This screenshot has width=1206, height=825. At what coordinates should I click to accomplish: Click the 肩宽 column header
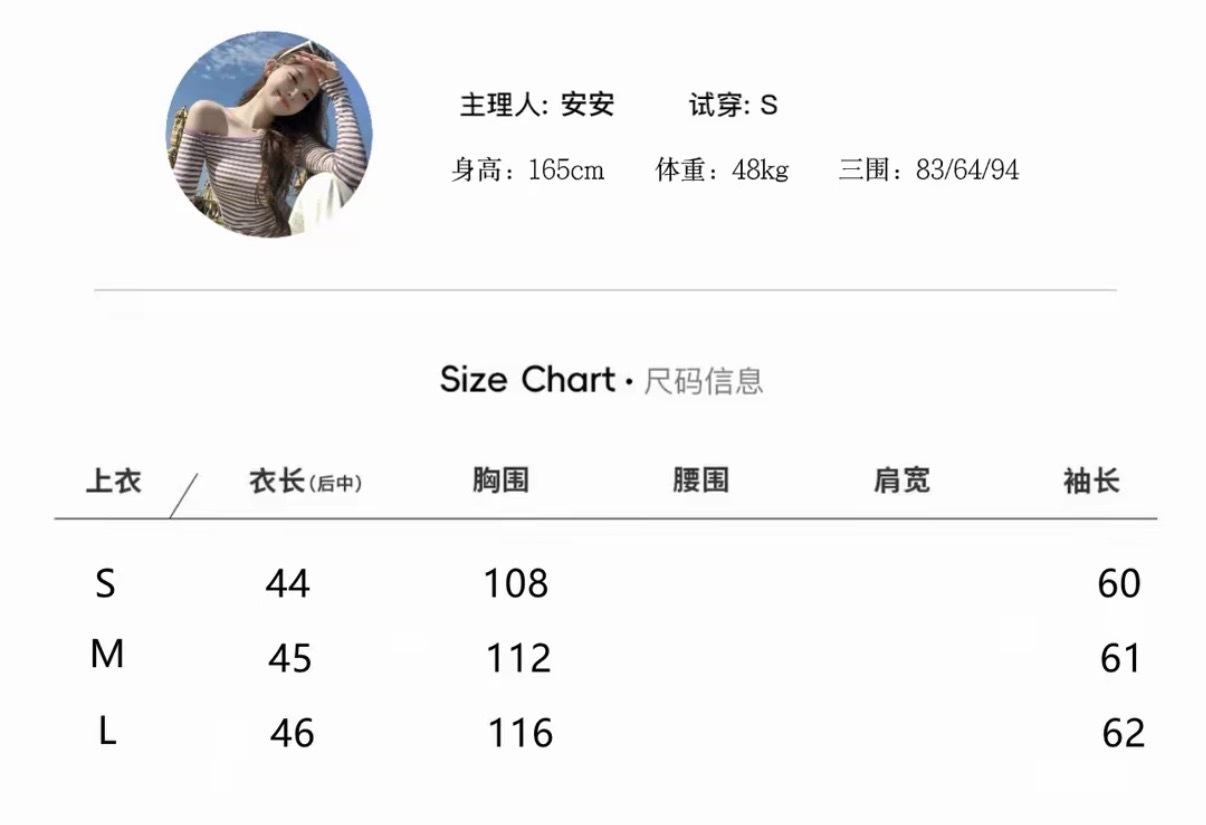click(901, 481)
